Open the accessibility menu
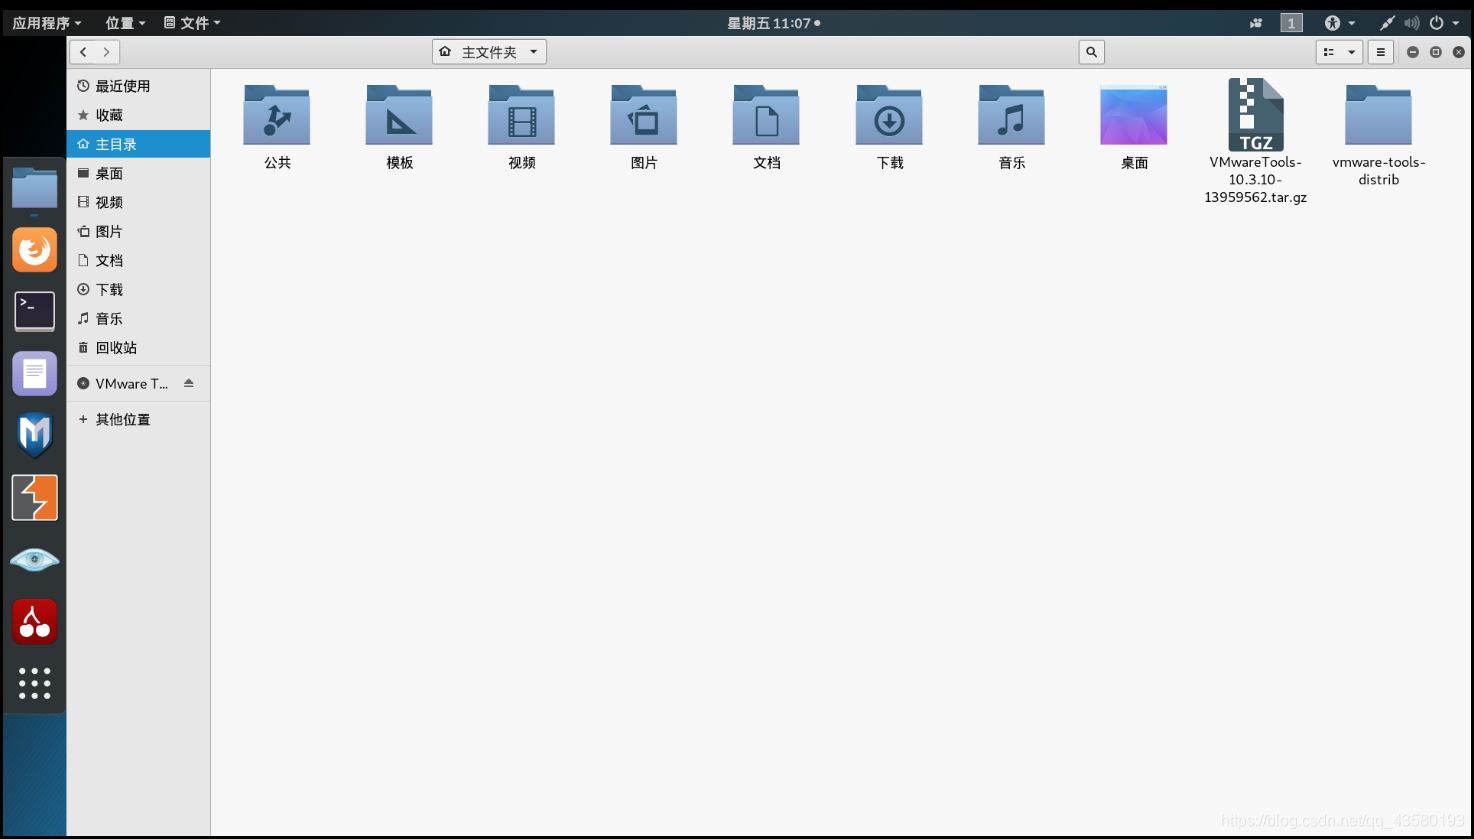Screen dimensions: 1474x839 (x=1339, y=23)
